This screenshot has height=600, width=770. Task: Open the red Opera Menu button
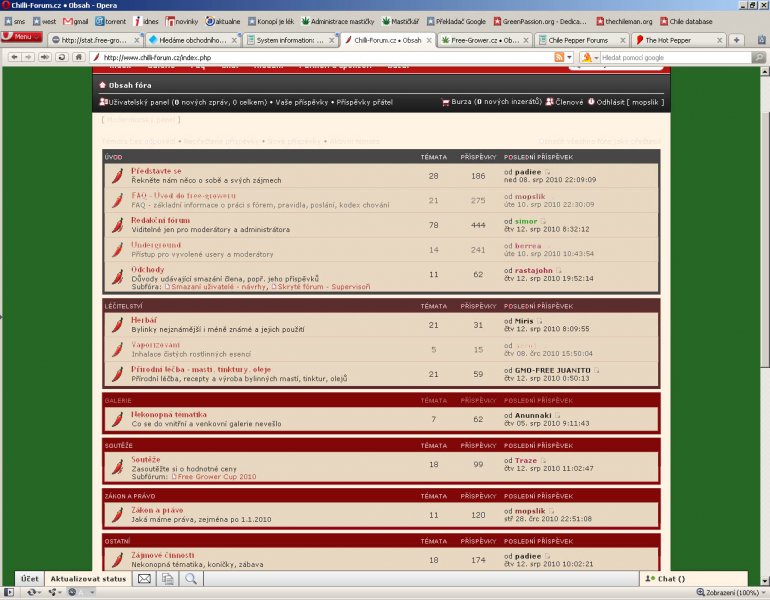click(x=21, y=37)
